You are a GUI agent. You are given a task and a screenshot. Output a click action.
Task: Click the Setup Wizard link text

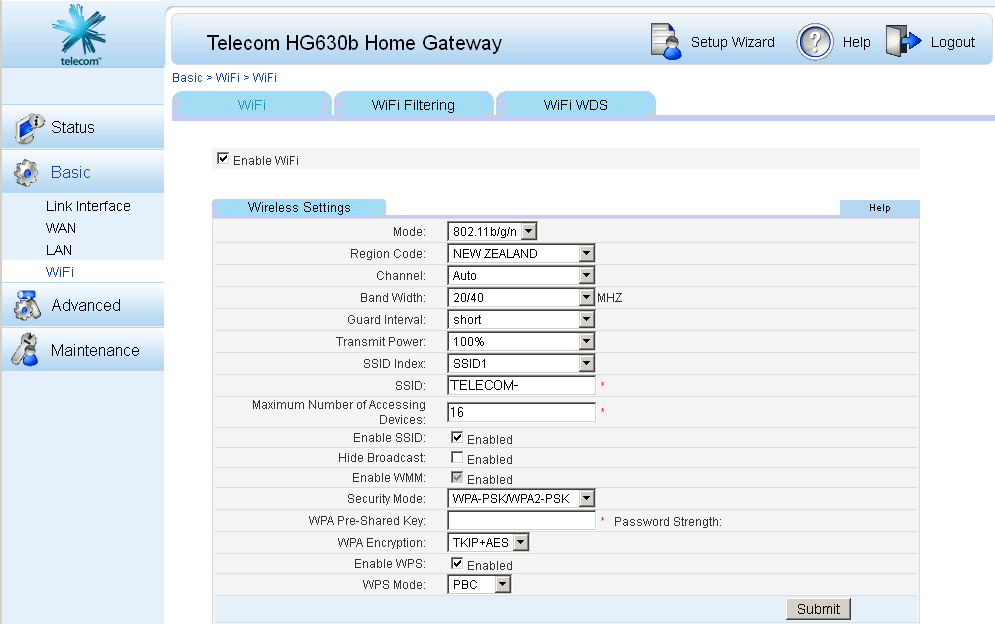click(x=732, y=42)
